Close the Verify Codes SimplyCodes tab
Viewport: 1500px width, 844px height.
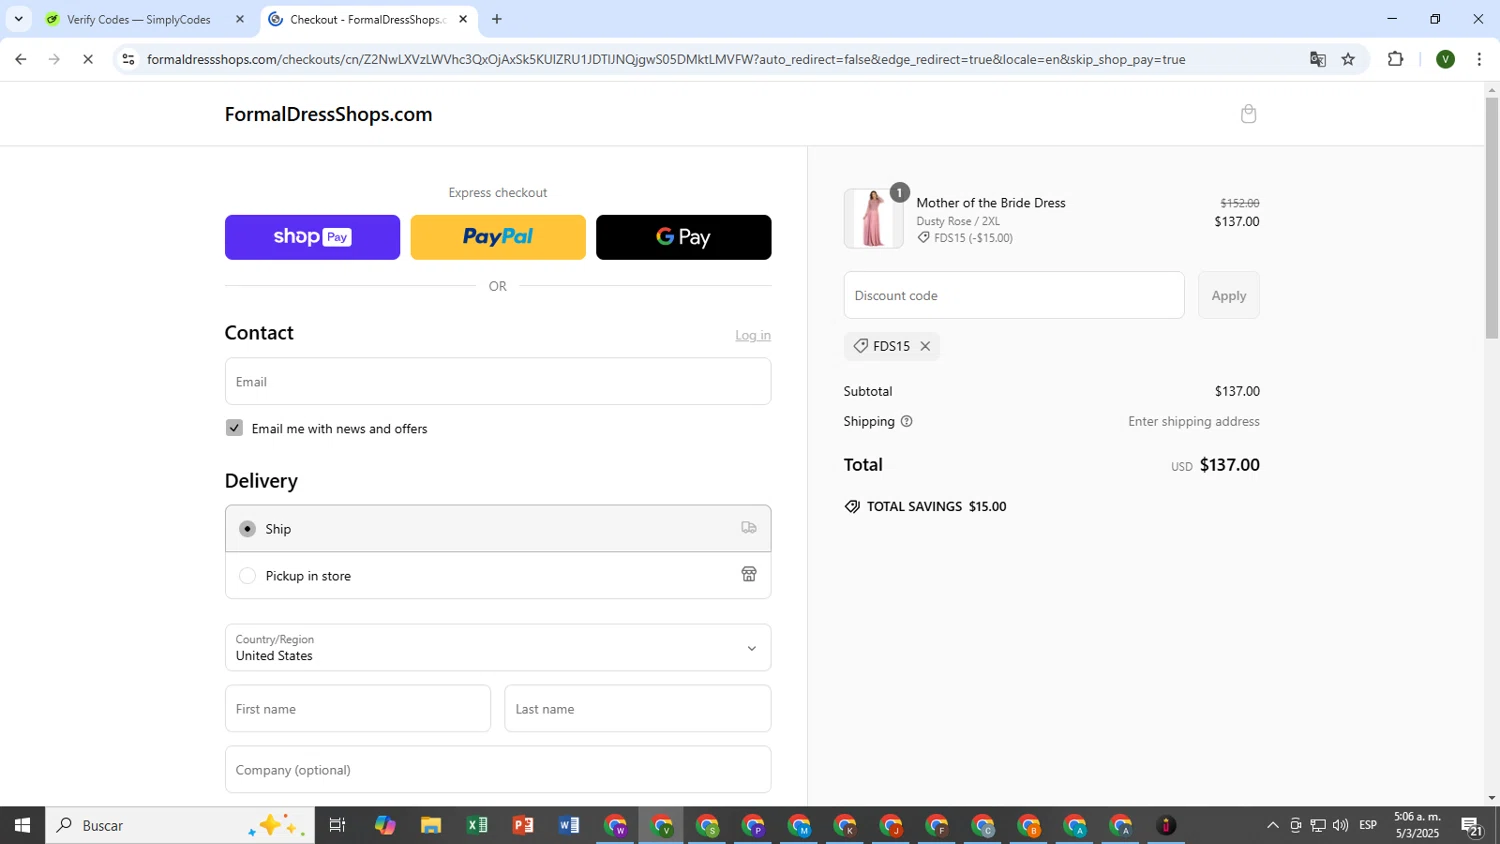click(239, 19)
